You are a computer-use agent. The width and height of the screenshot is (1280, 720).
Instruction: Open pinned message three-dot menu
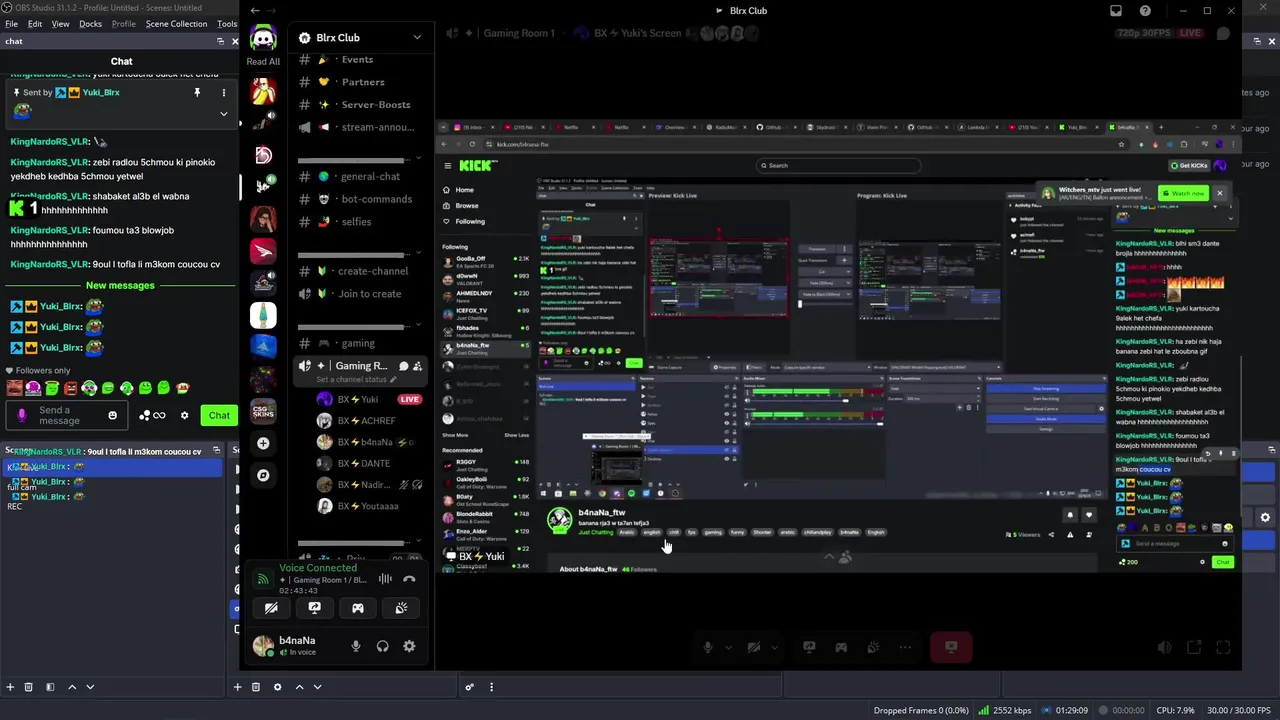pyautogui.click(x=224, y=92)
